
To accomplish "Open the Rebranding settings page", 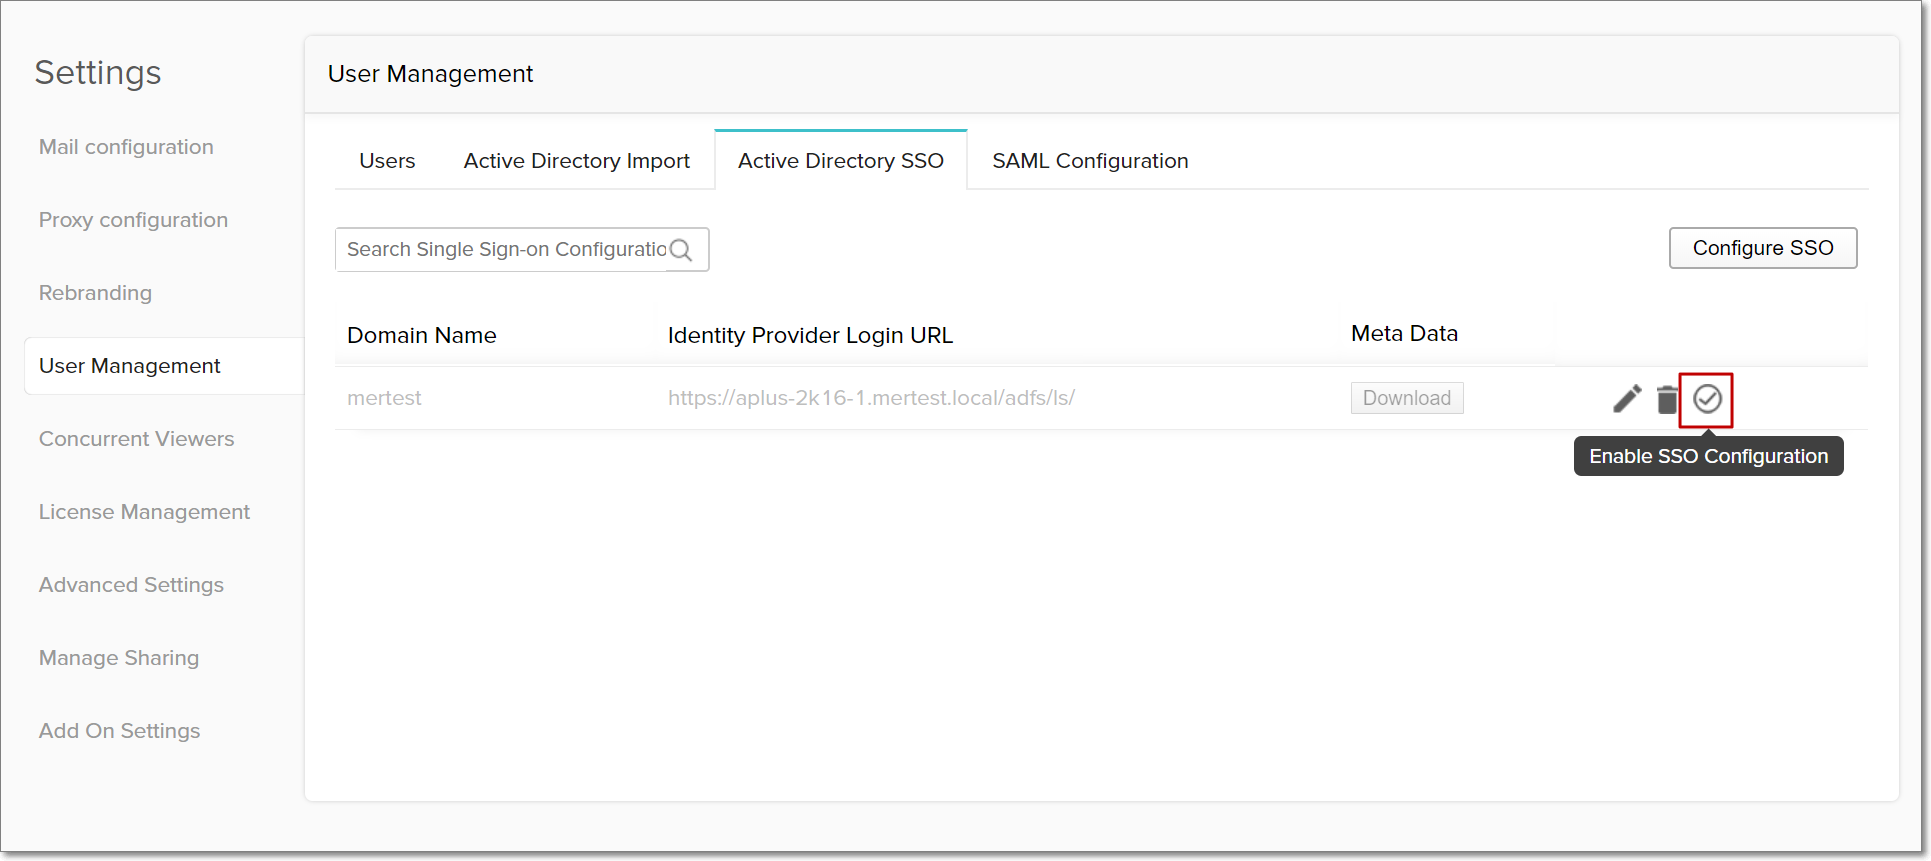I will click(95, 293).
